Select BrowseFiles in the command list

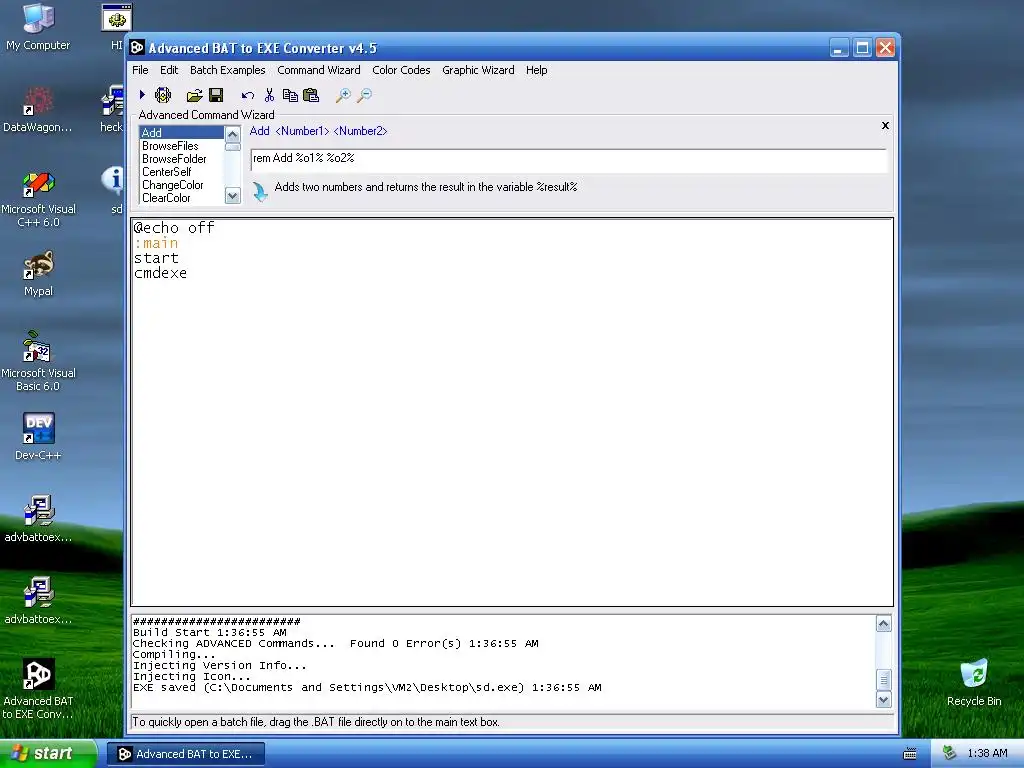pos(182,146)
